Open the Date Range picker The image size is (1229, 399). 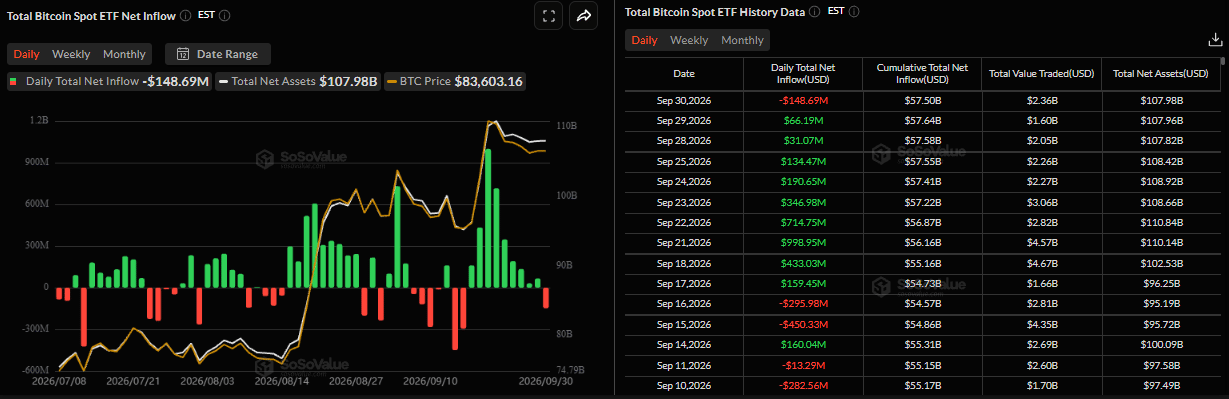[217, 54]
